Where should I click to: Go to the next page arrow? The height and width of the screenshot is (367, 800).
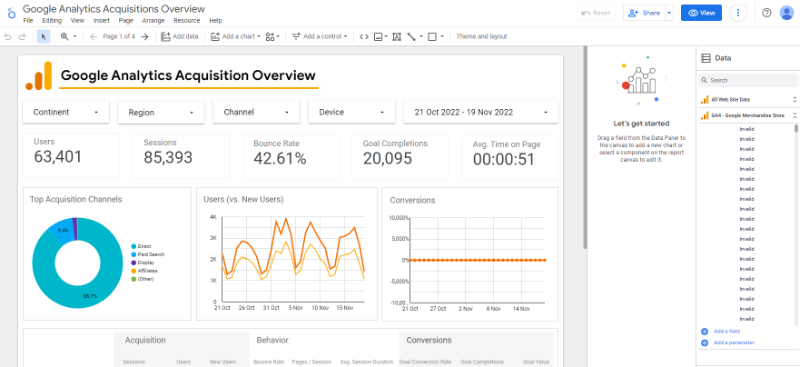click(145, 37)
